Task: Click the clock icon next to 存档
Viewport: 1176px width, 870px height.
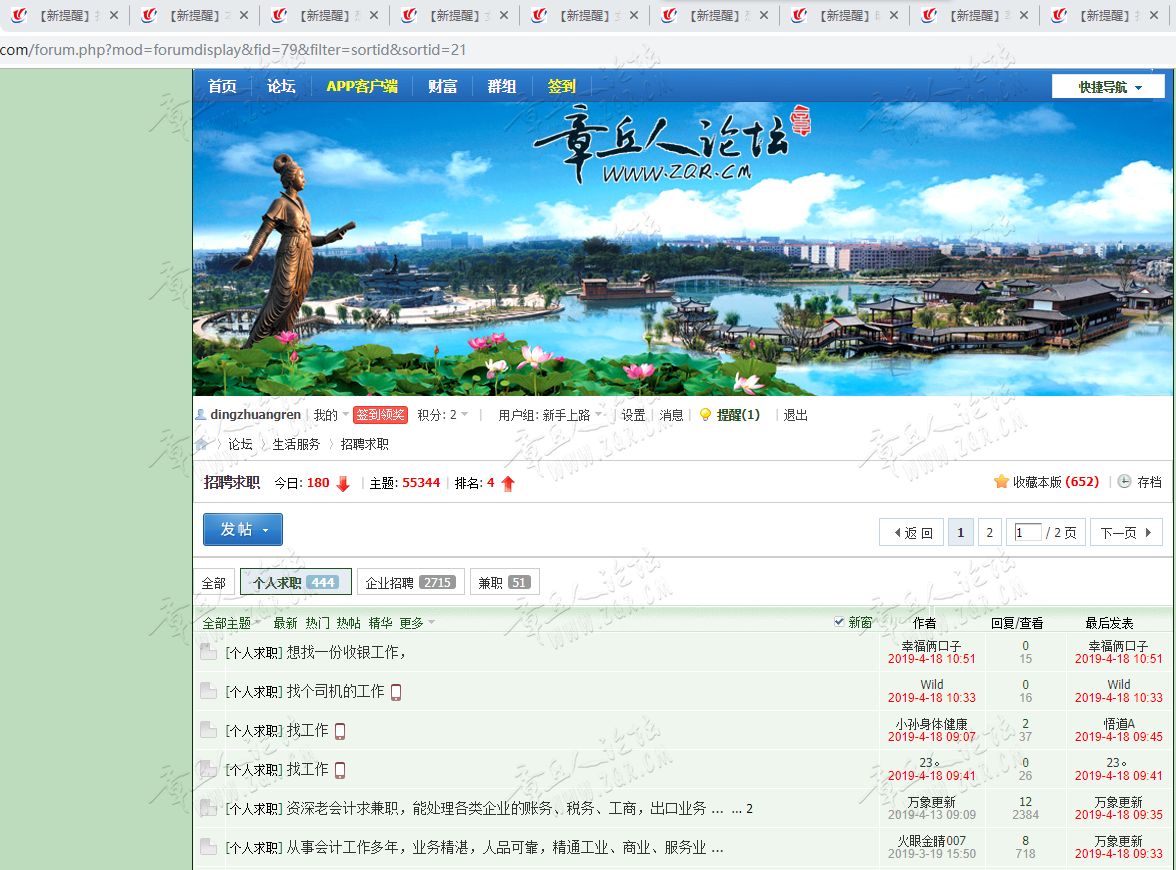Action: coord(1124,482)
